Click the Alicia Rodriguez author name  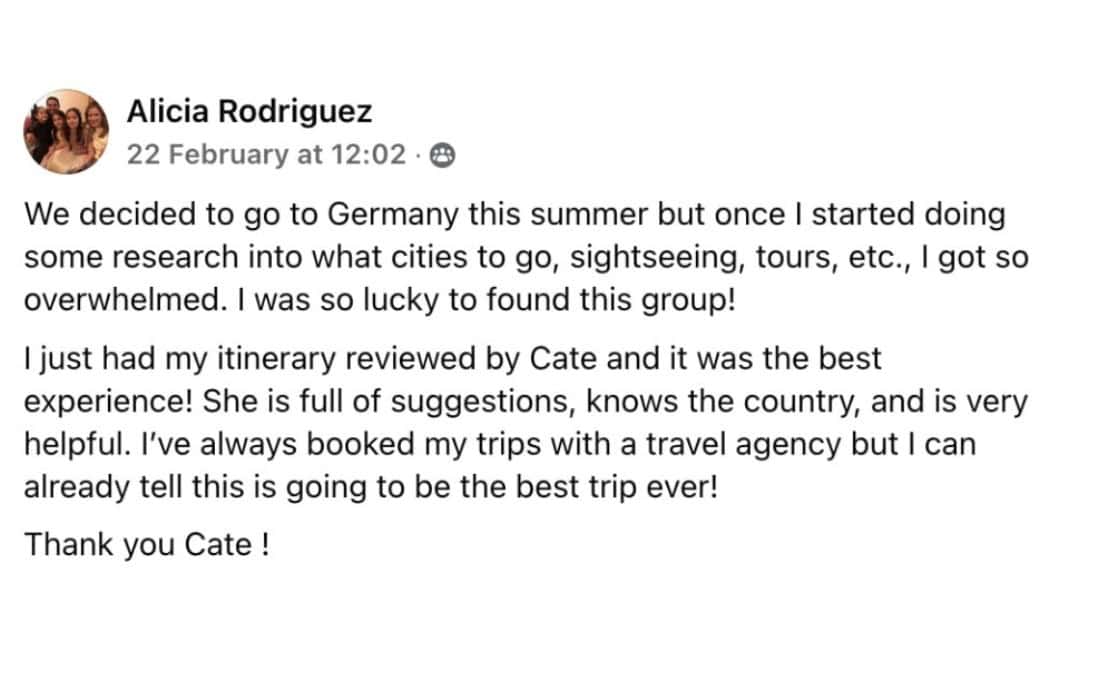click(x=249, y=112)
